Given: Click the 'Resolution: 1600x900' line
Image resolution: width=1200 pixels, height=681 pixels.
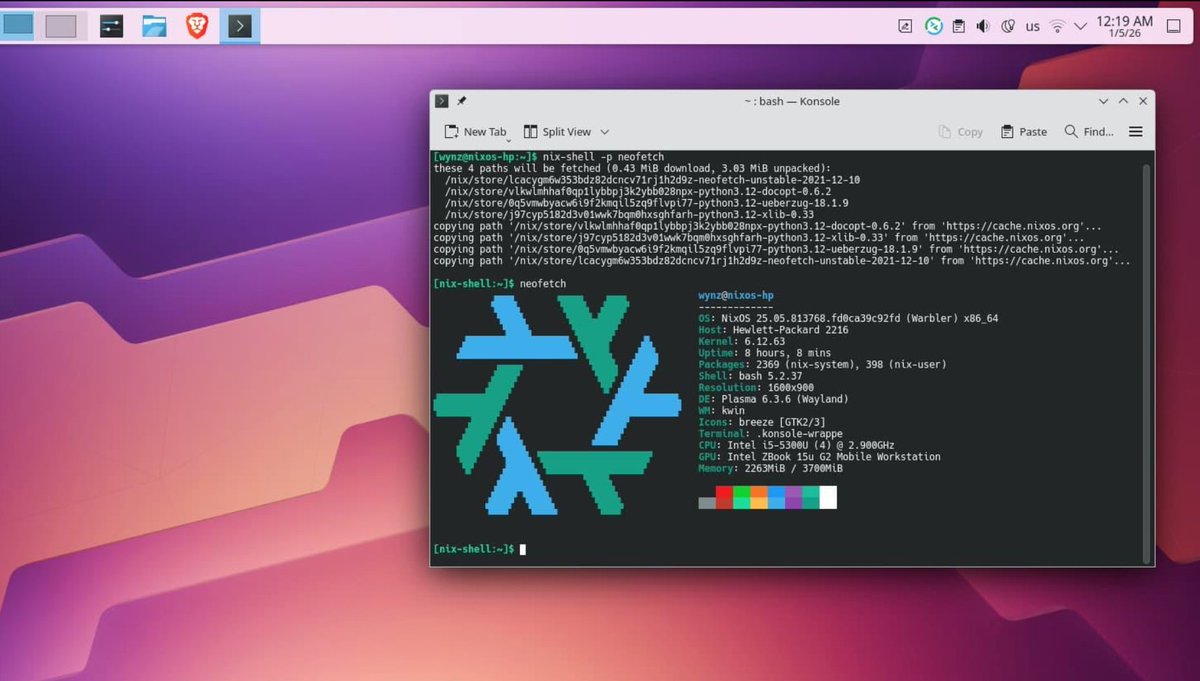Looking at the screenshot, I should pos(755,388).
